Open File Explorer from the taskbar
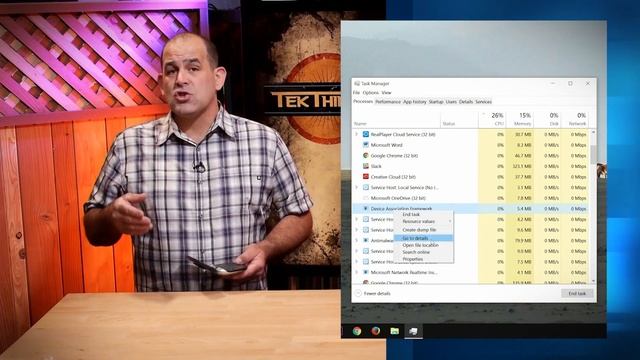Screen dimensions: 640x360 (394, 331)
